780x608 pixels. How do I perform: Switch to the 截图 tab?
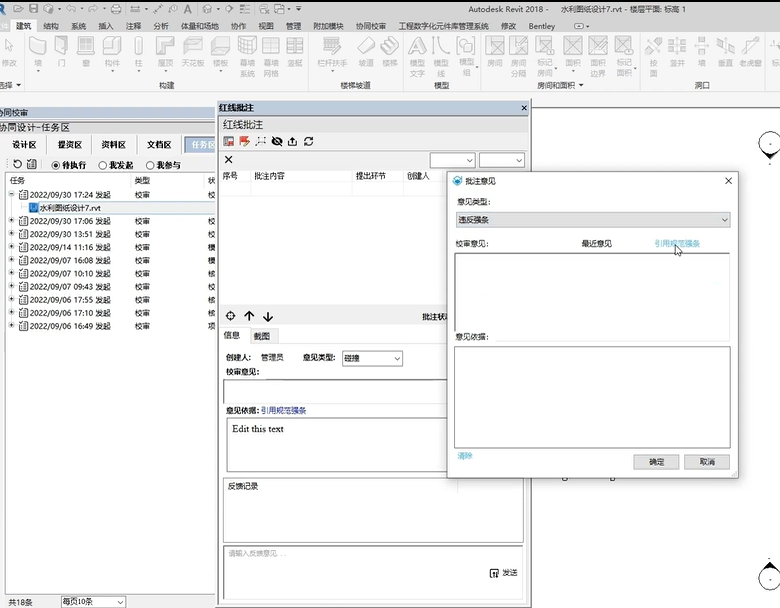coord(261,336)
